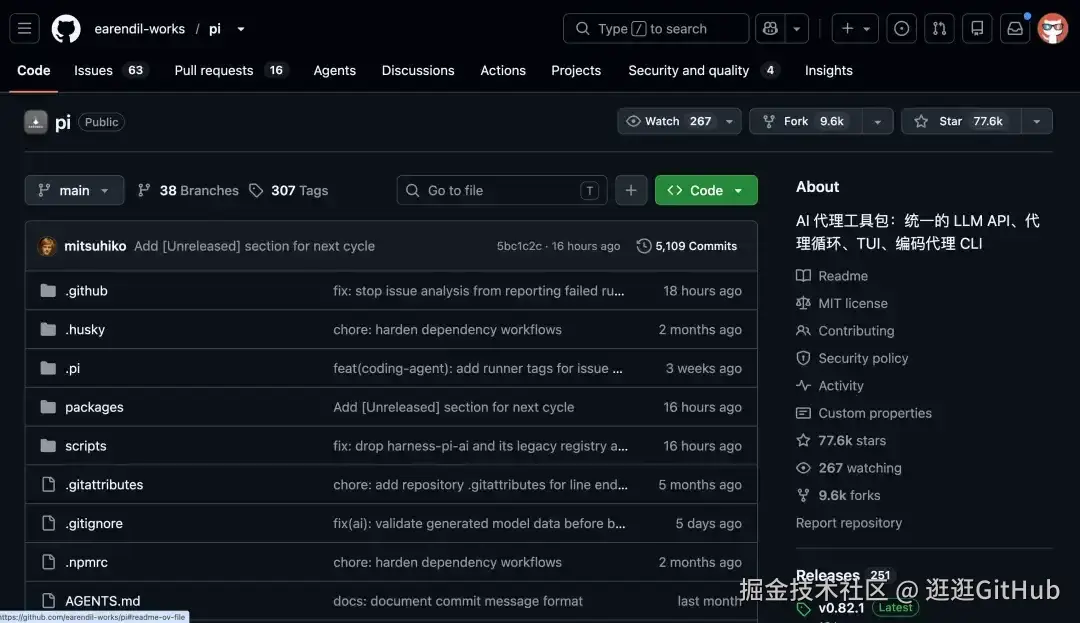Image resolution: width=1080 pixels, height=623 pixels.
Task: Click the add file plus button
Action: pyautogui.click(x=631, y=190)
